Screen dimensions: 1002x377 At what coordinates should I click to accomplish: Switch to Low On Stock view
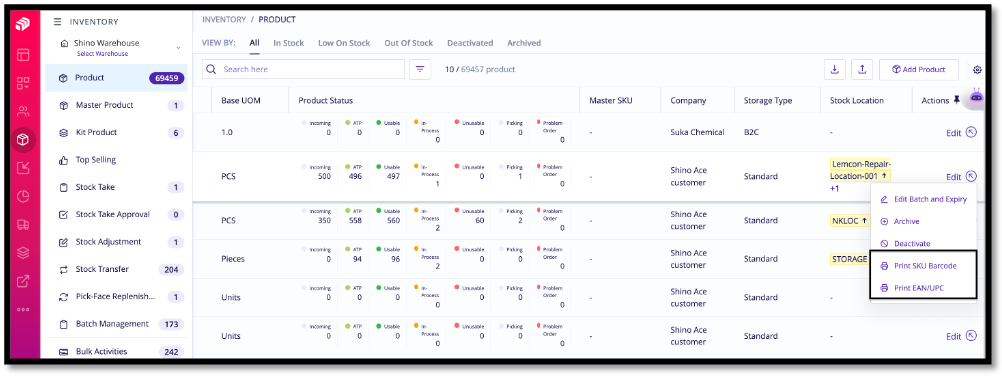point(344,43)
